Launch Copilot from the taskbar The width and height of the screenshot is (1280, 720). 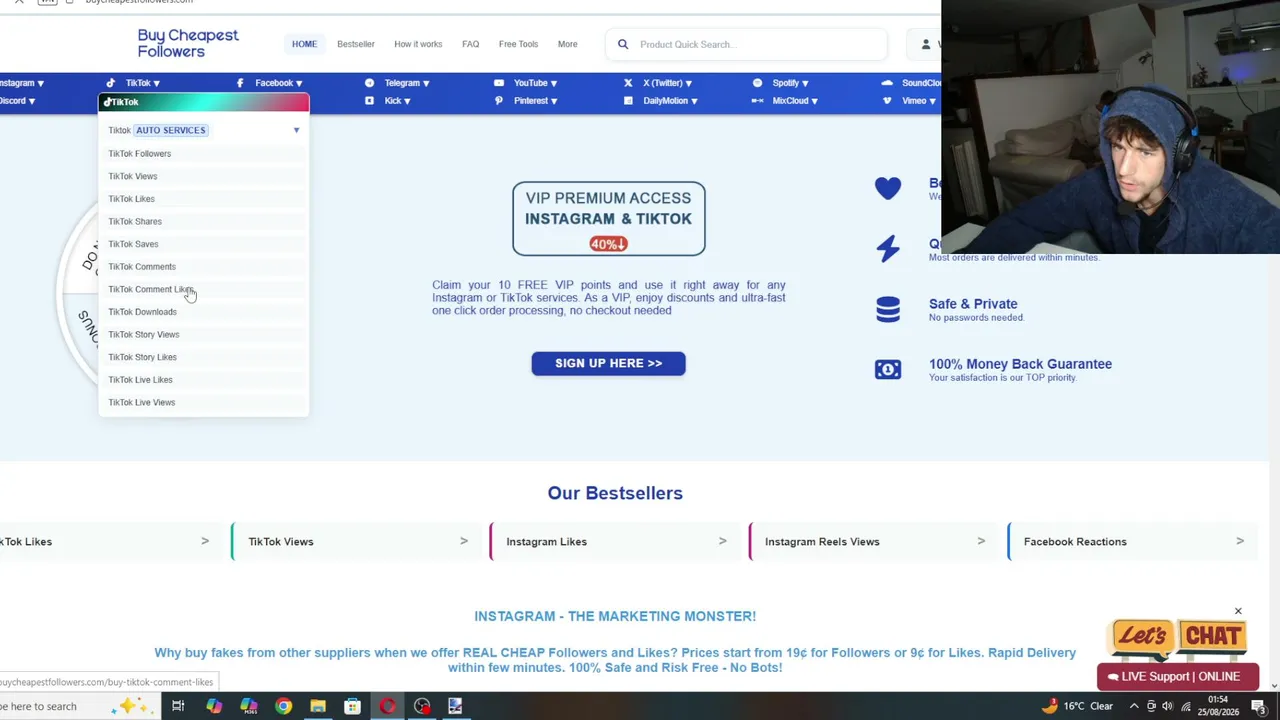pyautogui.click(x=214, y=706)
